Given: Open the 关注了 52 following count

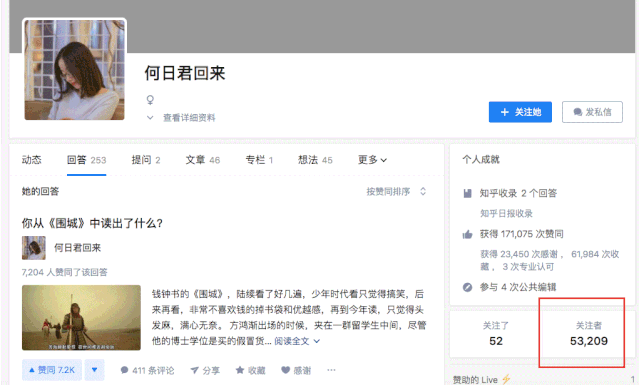Looking at the screenshot, I should 496,334.
